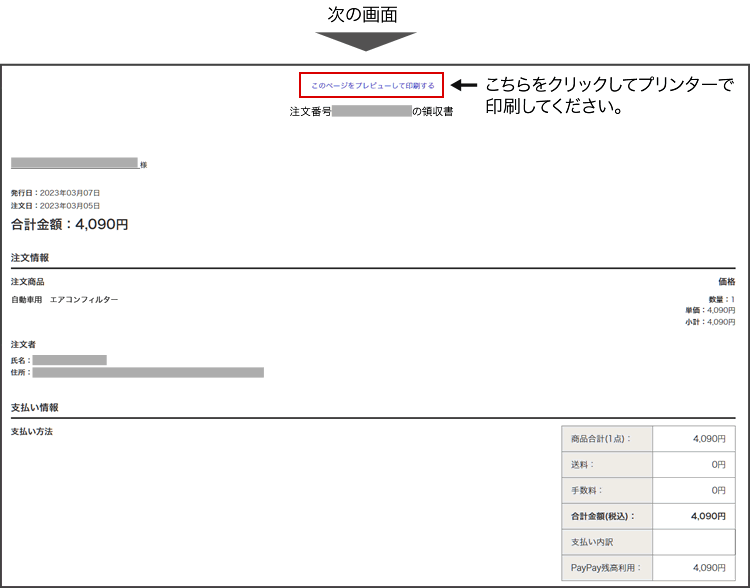Click the 合計金額(税込) table cell
Viewport: 750px width, 588px height.
607,516
